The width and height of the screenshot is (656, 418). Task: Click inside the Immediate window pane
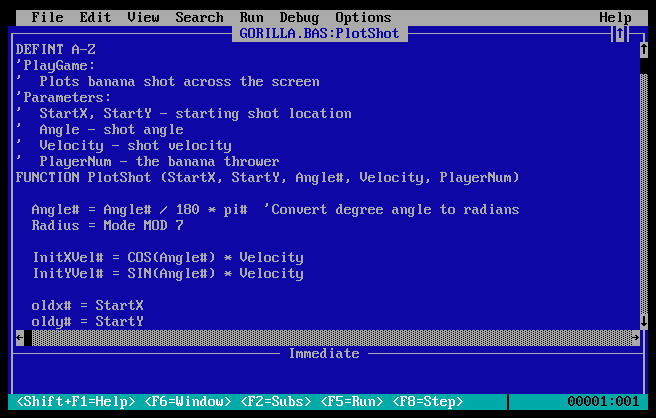coord(328,377)
